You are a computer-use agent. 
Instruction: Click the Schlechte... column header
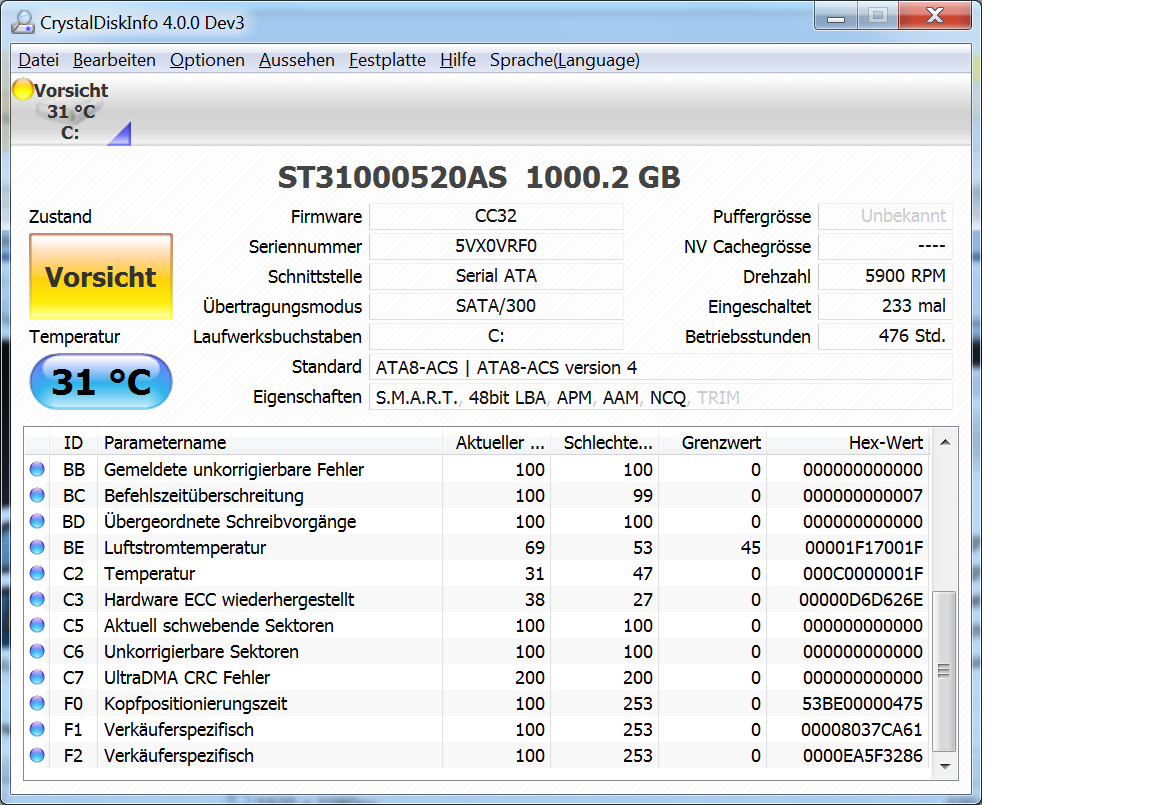point(605,442)
